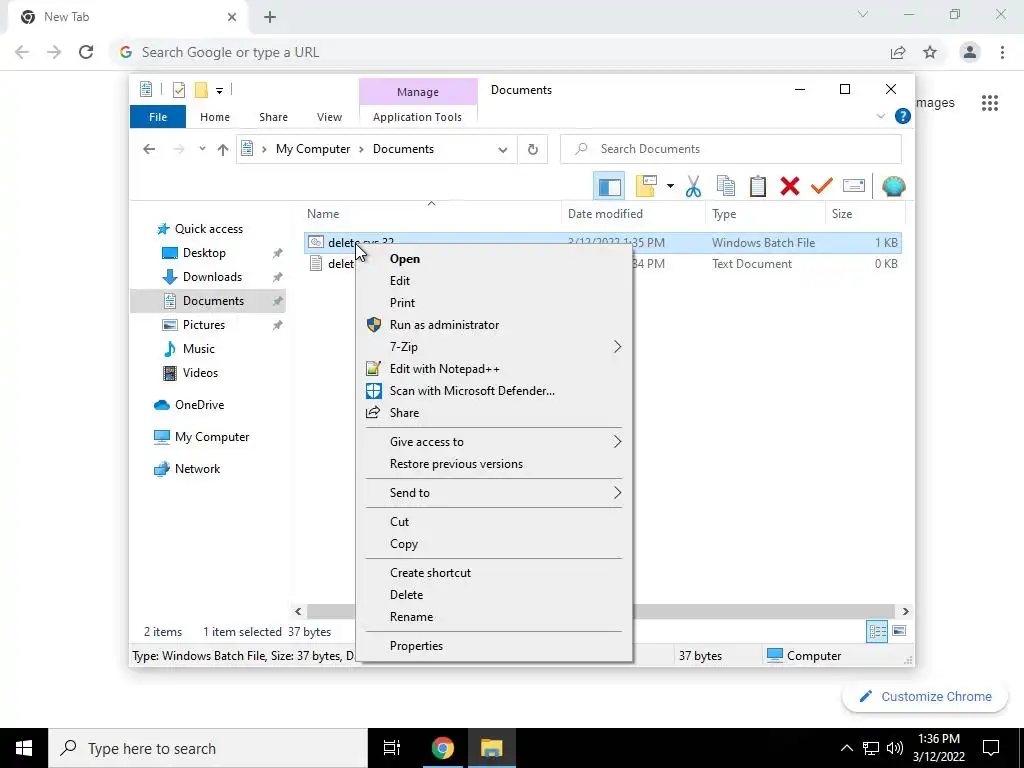
Task: Open the Home ribbon tab
Action: click(215, 117)
